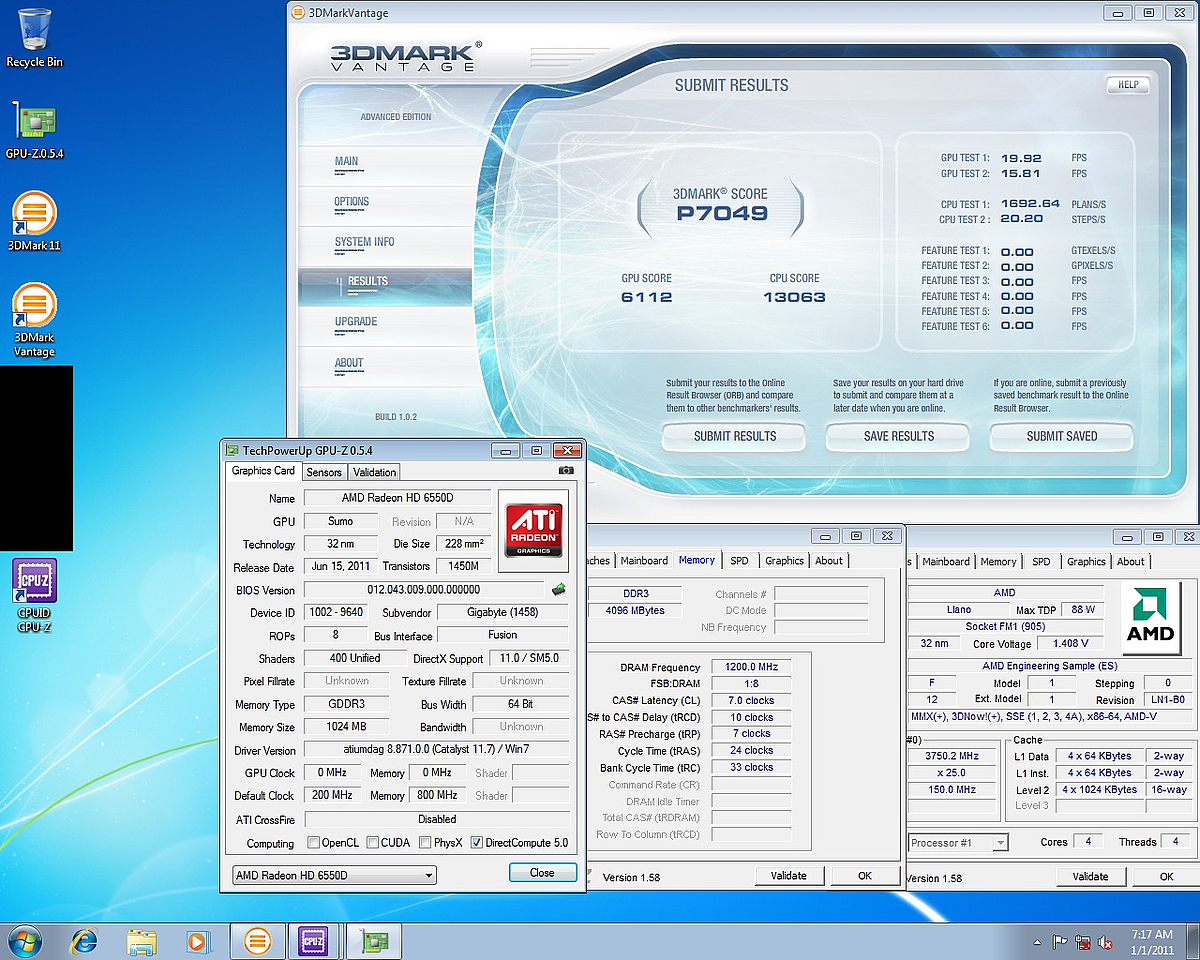This screenshot has height=960, width=1200.
Task: Uncheck the DirectCompute 5.0 checkbox
Action: click(x=476, y=843)
